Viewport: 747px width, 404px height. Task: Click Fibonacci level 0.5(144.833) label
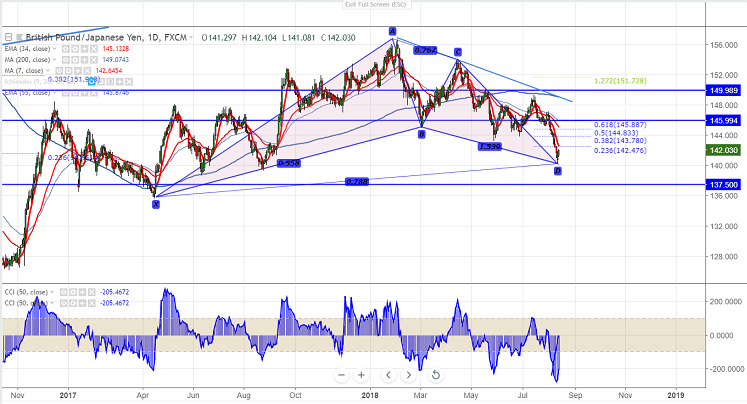point(616,133)
